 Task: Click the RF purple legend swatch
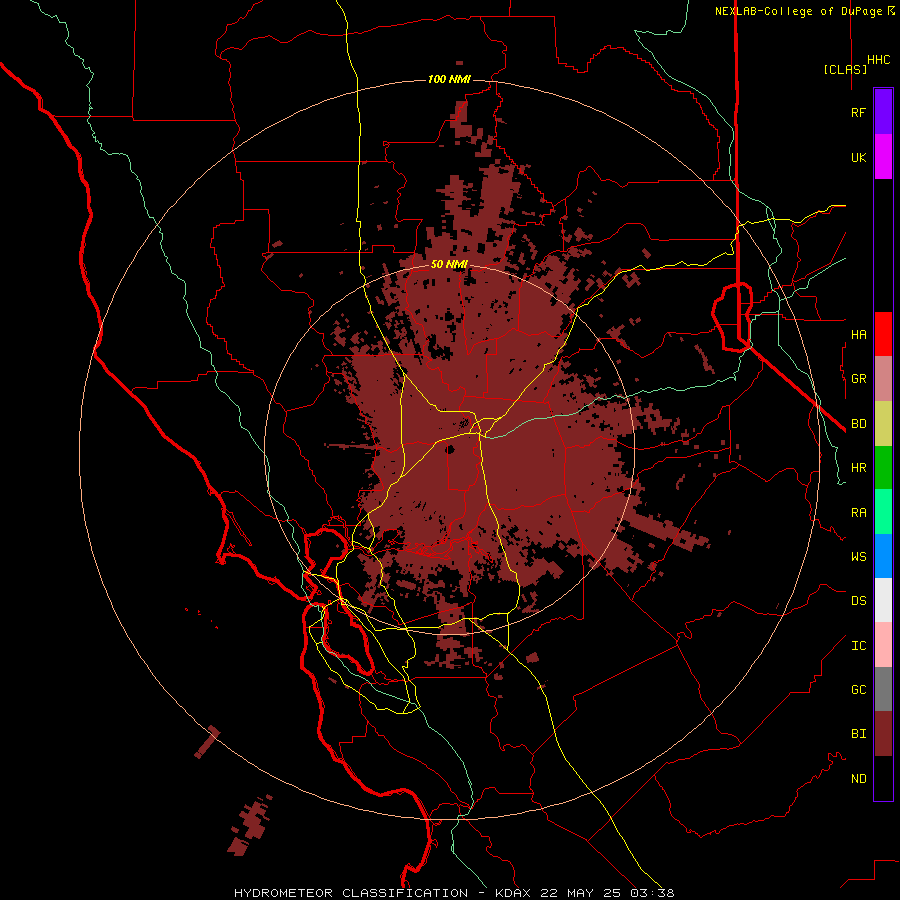(x=883, y=112)
